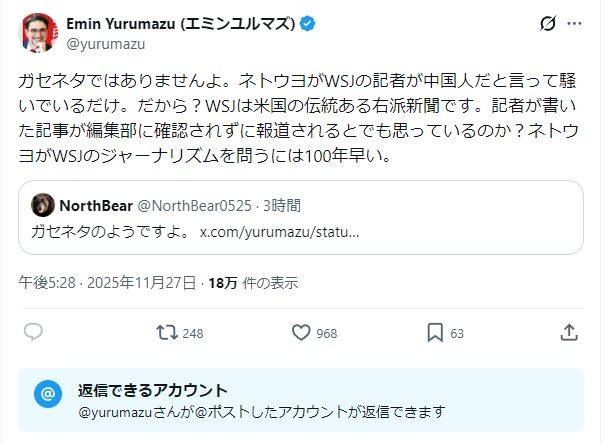613x443 pixels.
Task: Open the NorthBear name in quoted post
Action: coord(96,206)
